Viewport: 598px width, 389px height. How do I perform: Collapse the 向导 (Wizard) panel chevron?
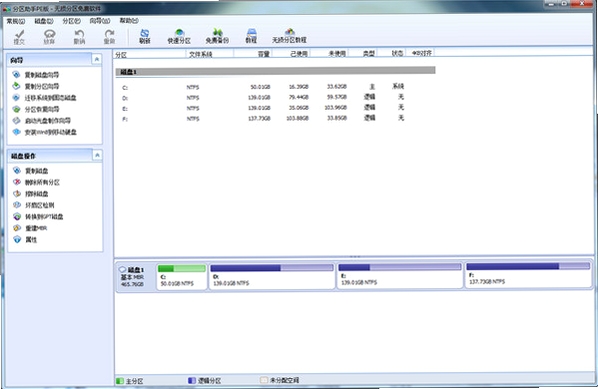[x=97, y=59]
